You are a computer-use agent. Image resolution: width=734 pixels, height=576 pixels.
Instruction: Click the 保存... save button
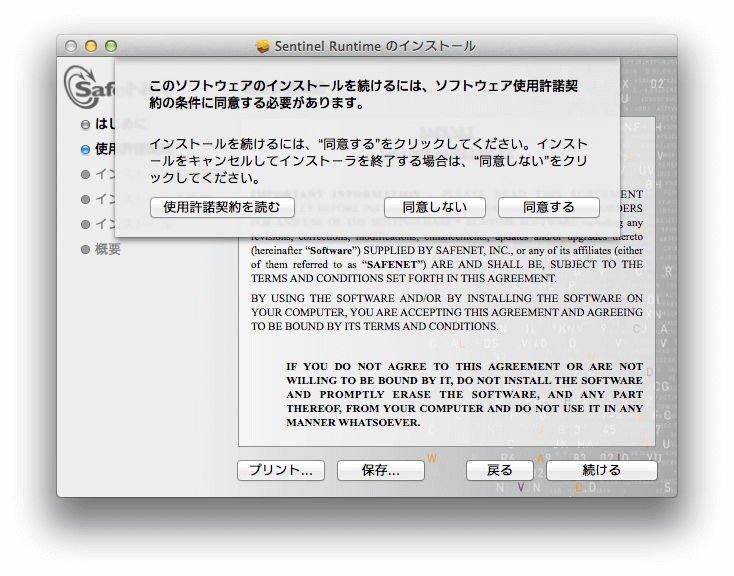tap(381, 470)
